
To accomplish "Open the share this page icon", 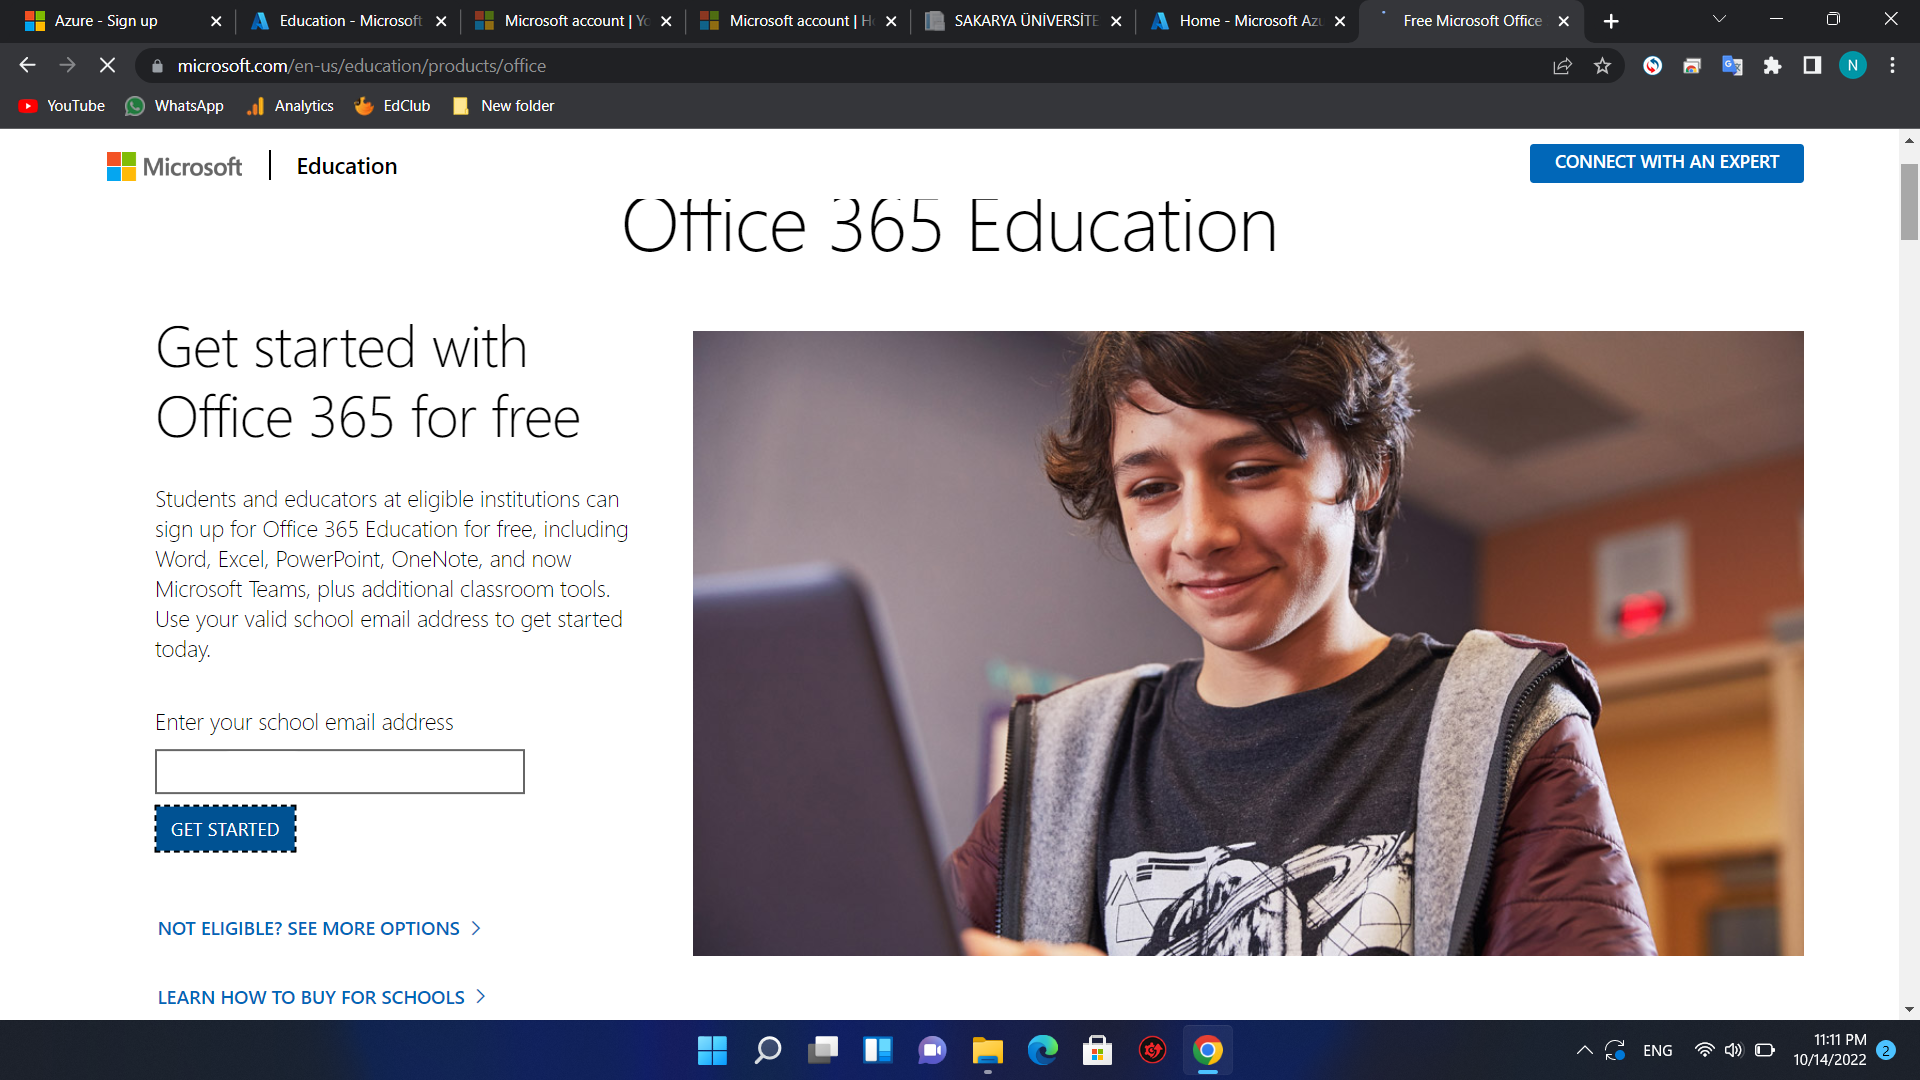I will (1562, 66).
